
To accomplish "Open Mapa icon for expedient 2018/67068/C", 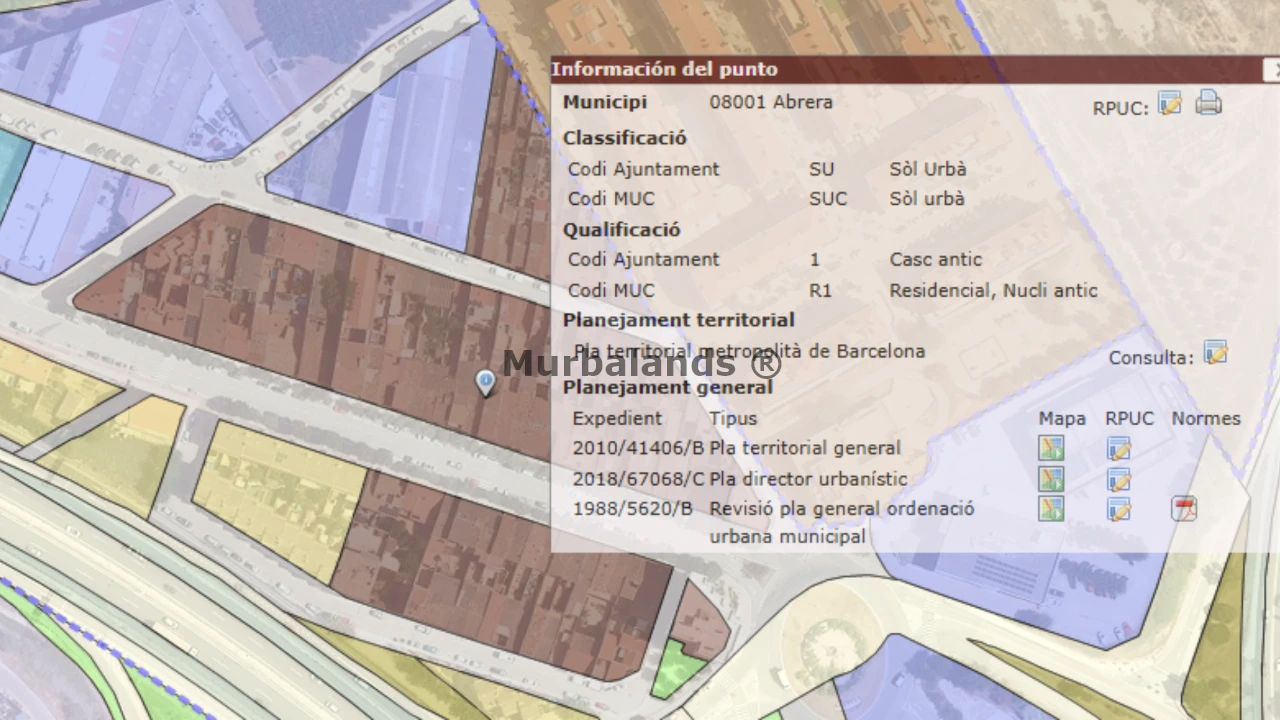I will pyautogui.click(x=1050, y=479).
